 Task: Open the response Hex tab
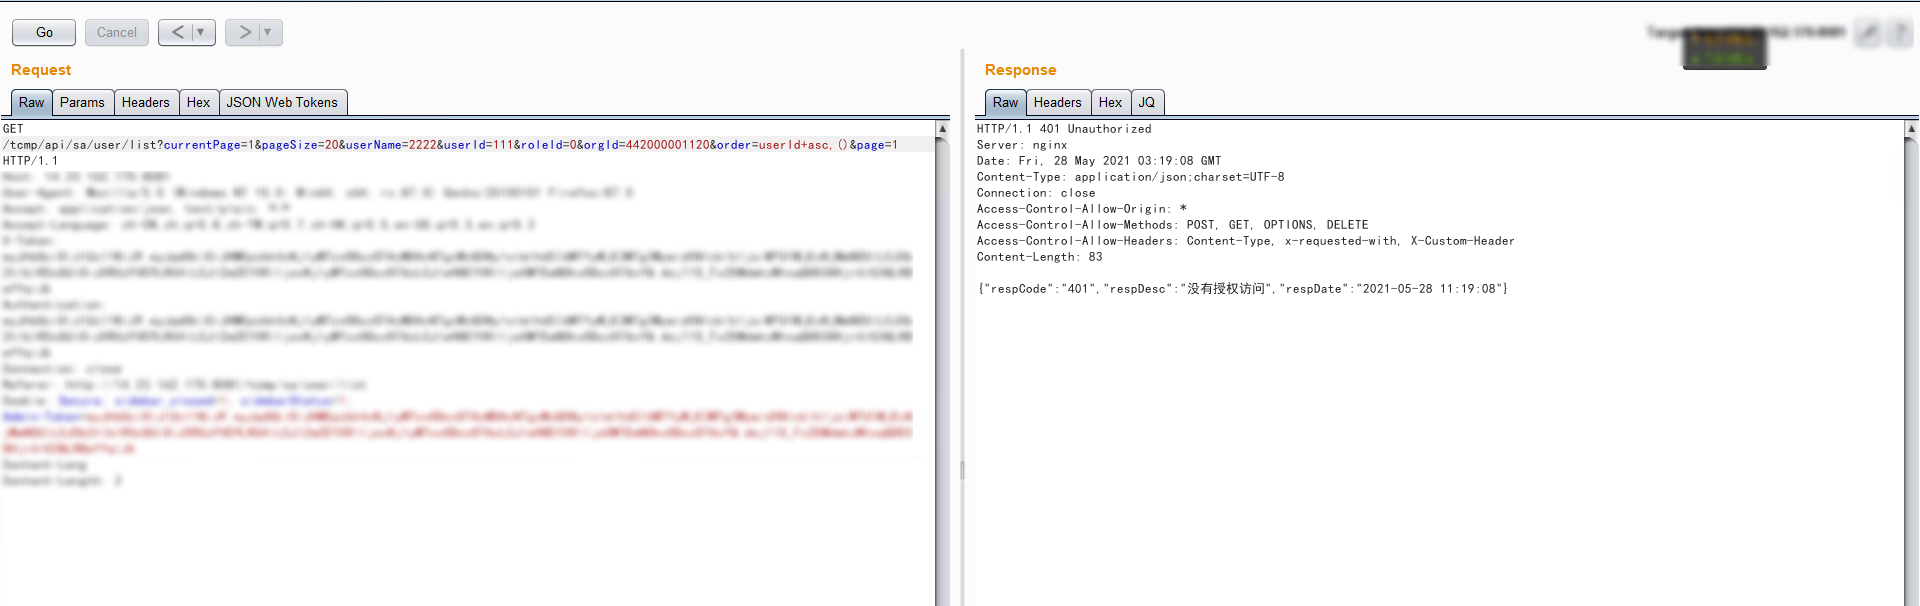point(1110,103)
